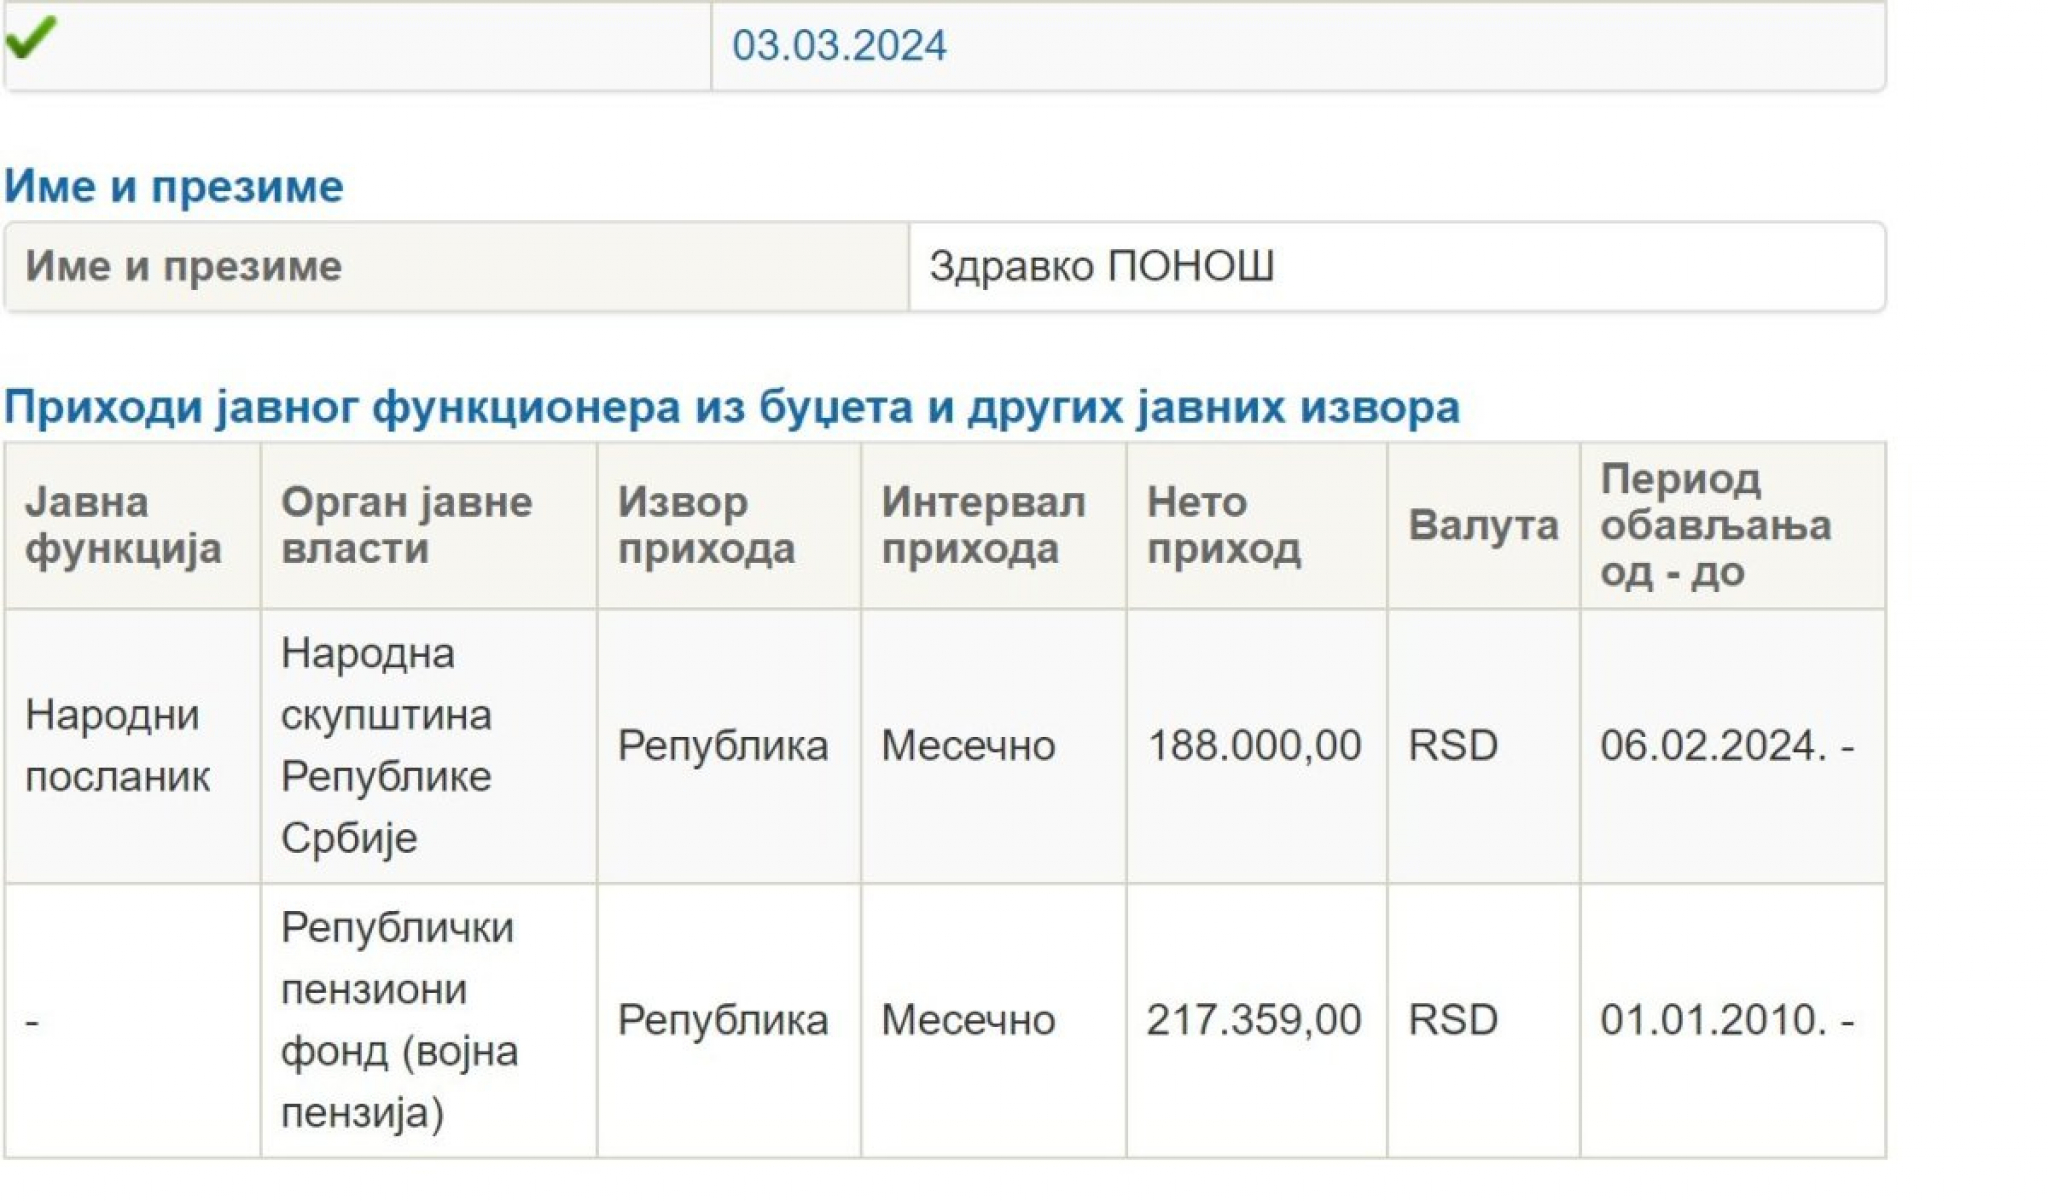Select the Републички пензиони фонд cell
The width and height of the screenshot is (2048, 1201).
[x=398, y=1021]
